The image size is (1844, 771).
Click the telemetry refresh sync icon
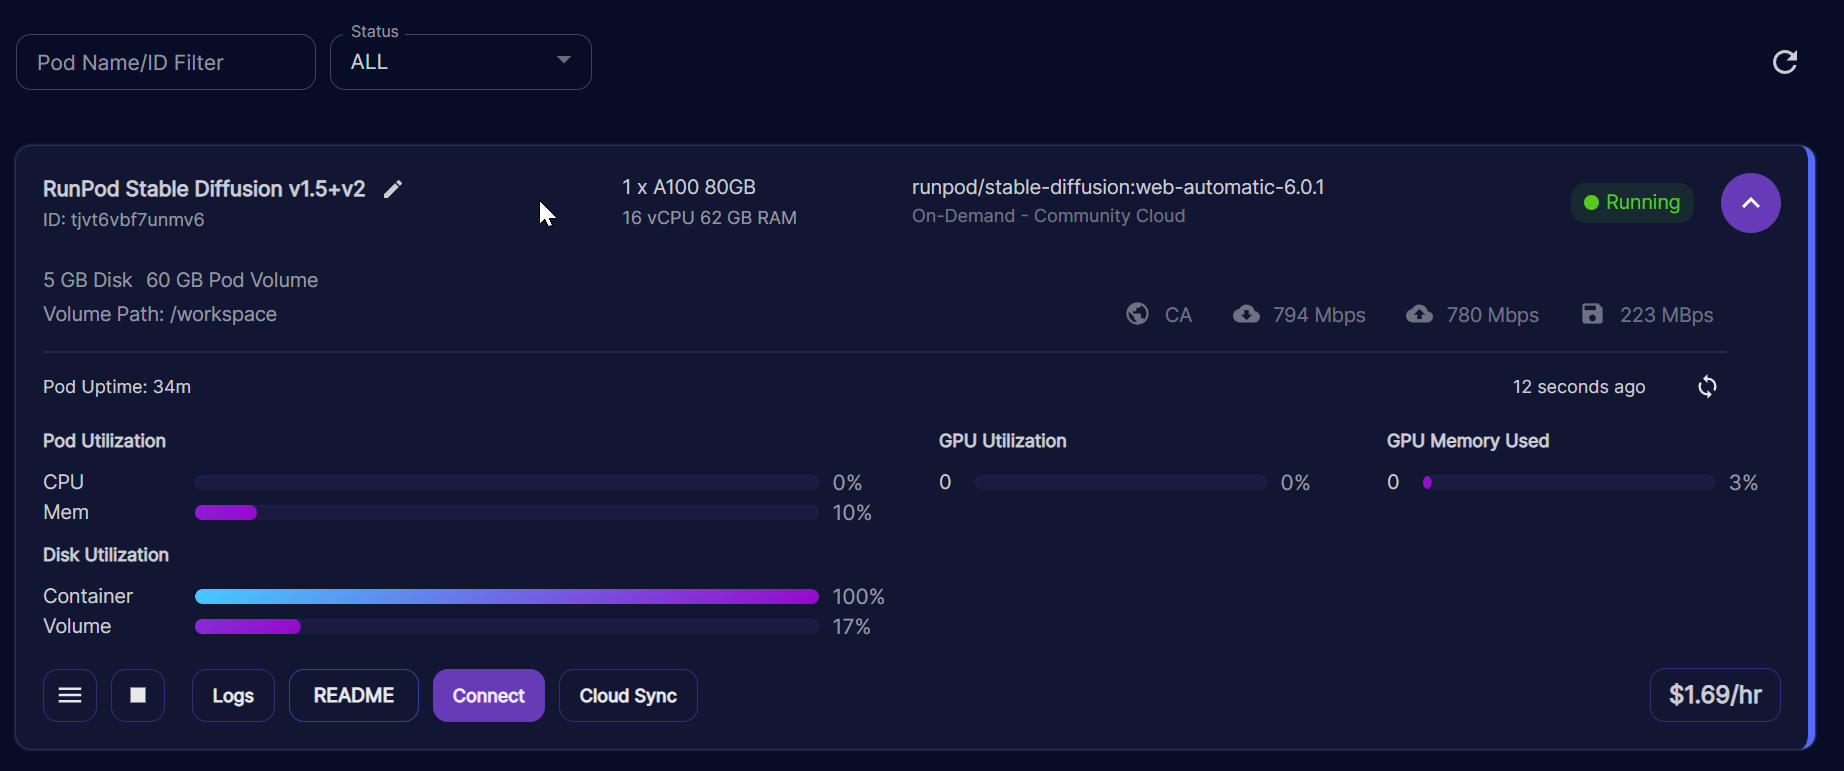(x=1707, y=387)
